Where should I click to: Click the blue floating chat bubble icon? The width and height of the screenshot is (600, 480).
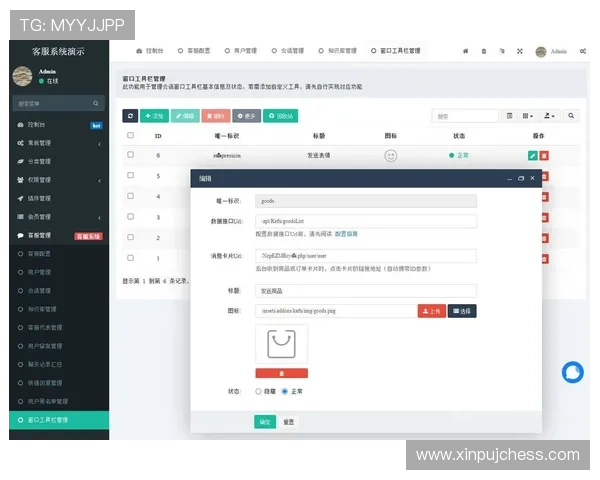(573, 372)
